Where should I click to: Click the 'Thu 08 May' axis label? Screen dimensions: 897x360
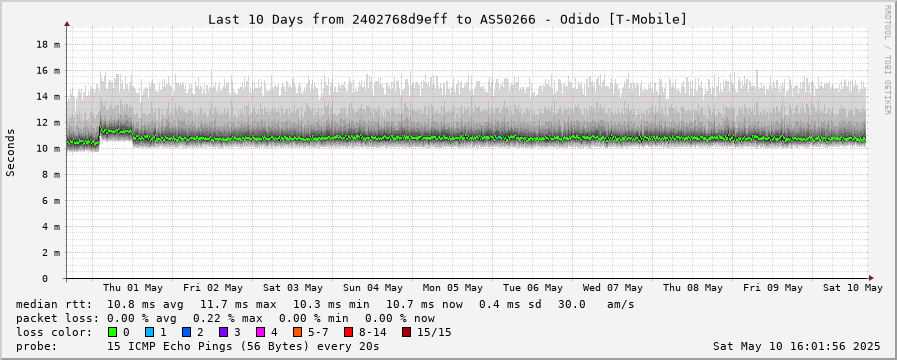[693, 288]
